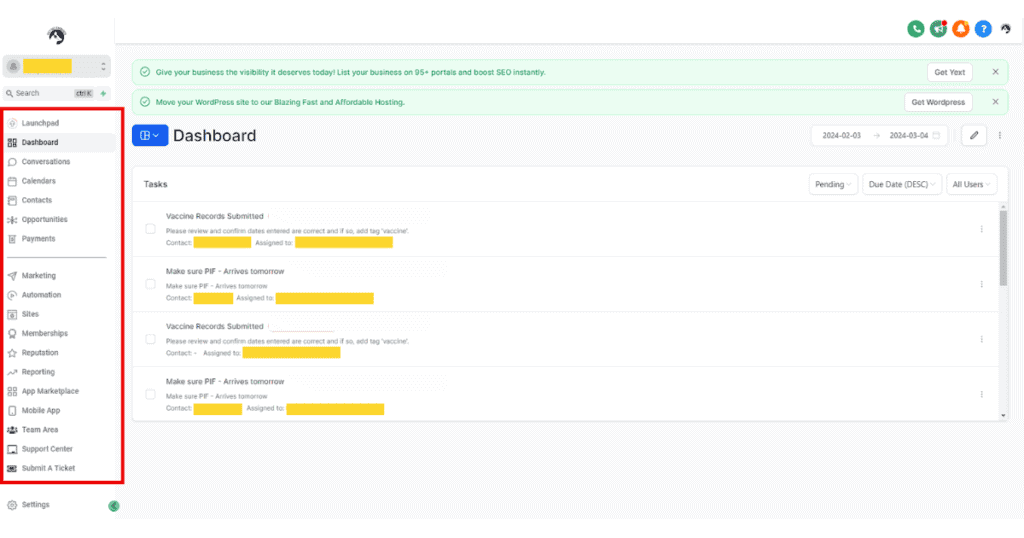Click the start date 2024-02-03 field
The width and height of the screenshot is (1024, 538).
point(842,136)
